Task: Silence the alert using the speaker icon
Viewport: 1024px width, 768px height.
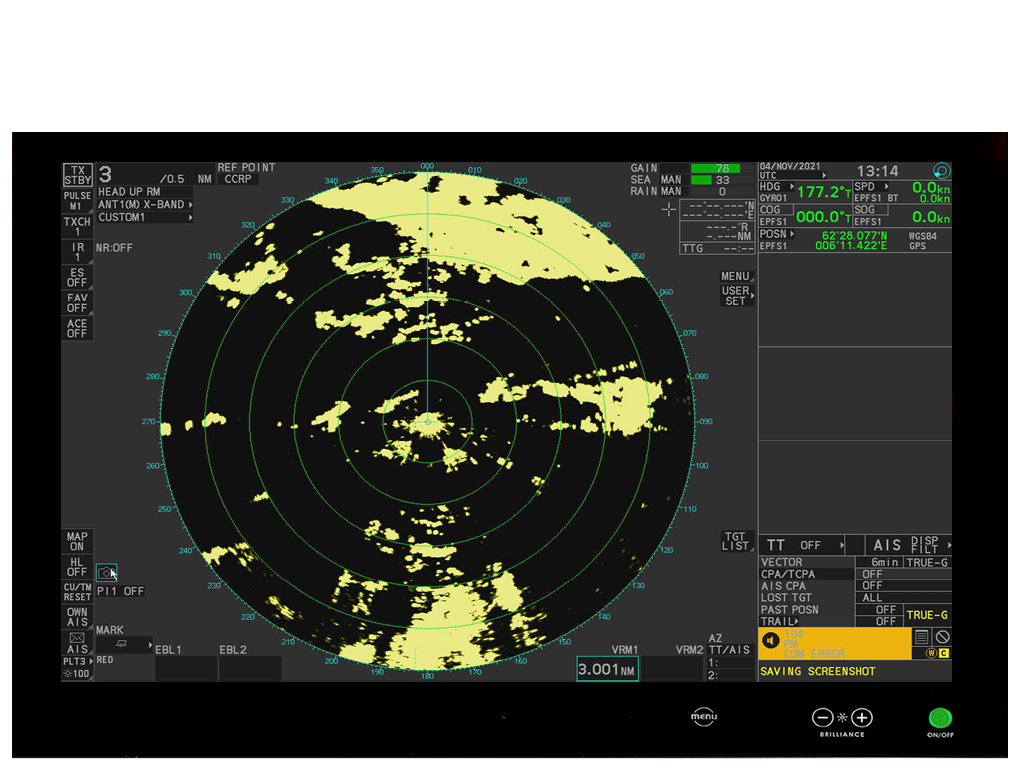Action: (x=771, y=641)
